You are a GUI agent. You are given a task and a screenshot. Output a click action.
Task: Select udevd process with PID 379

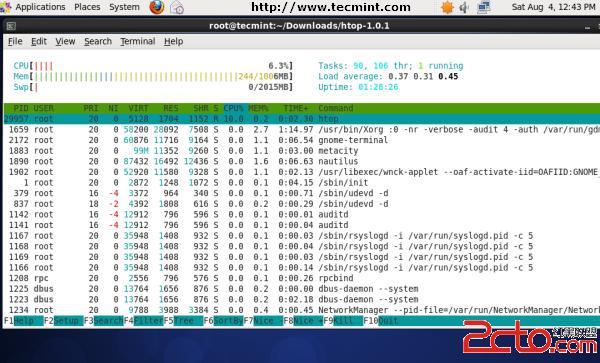tap(302, 193)
